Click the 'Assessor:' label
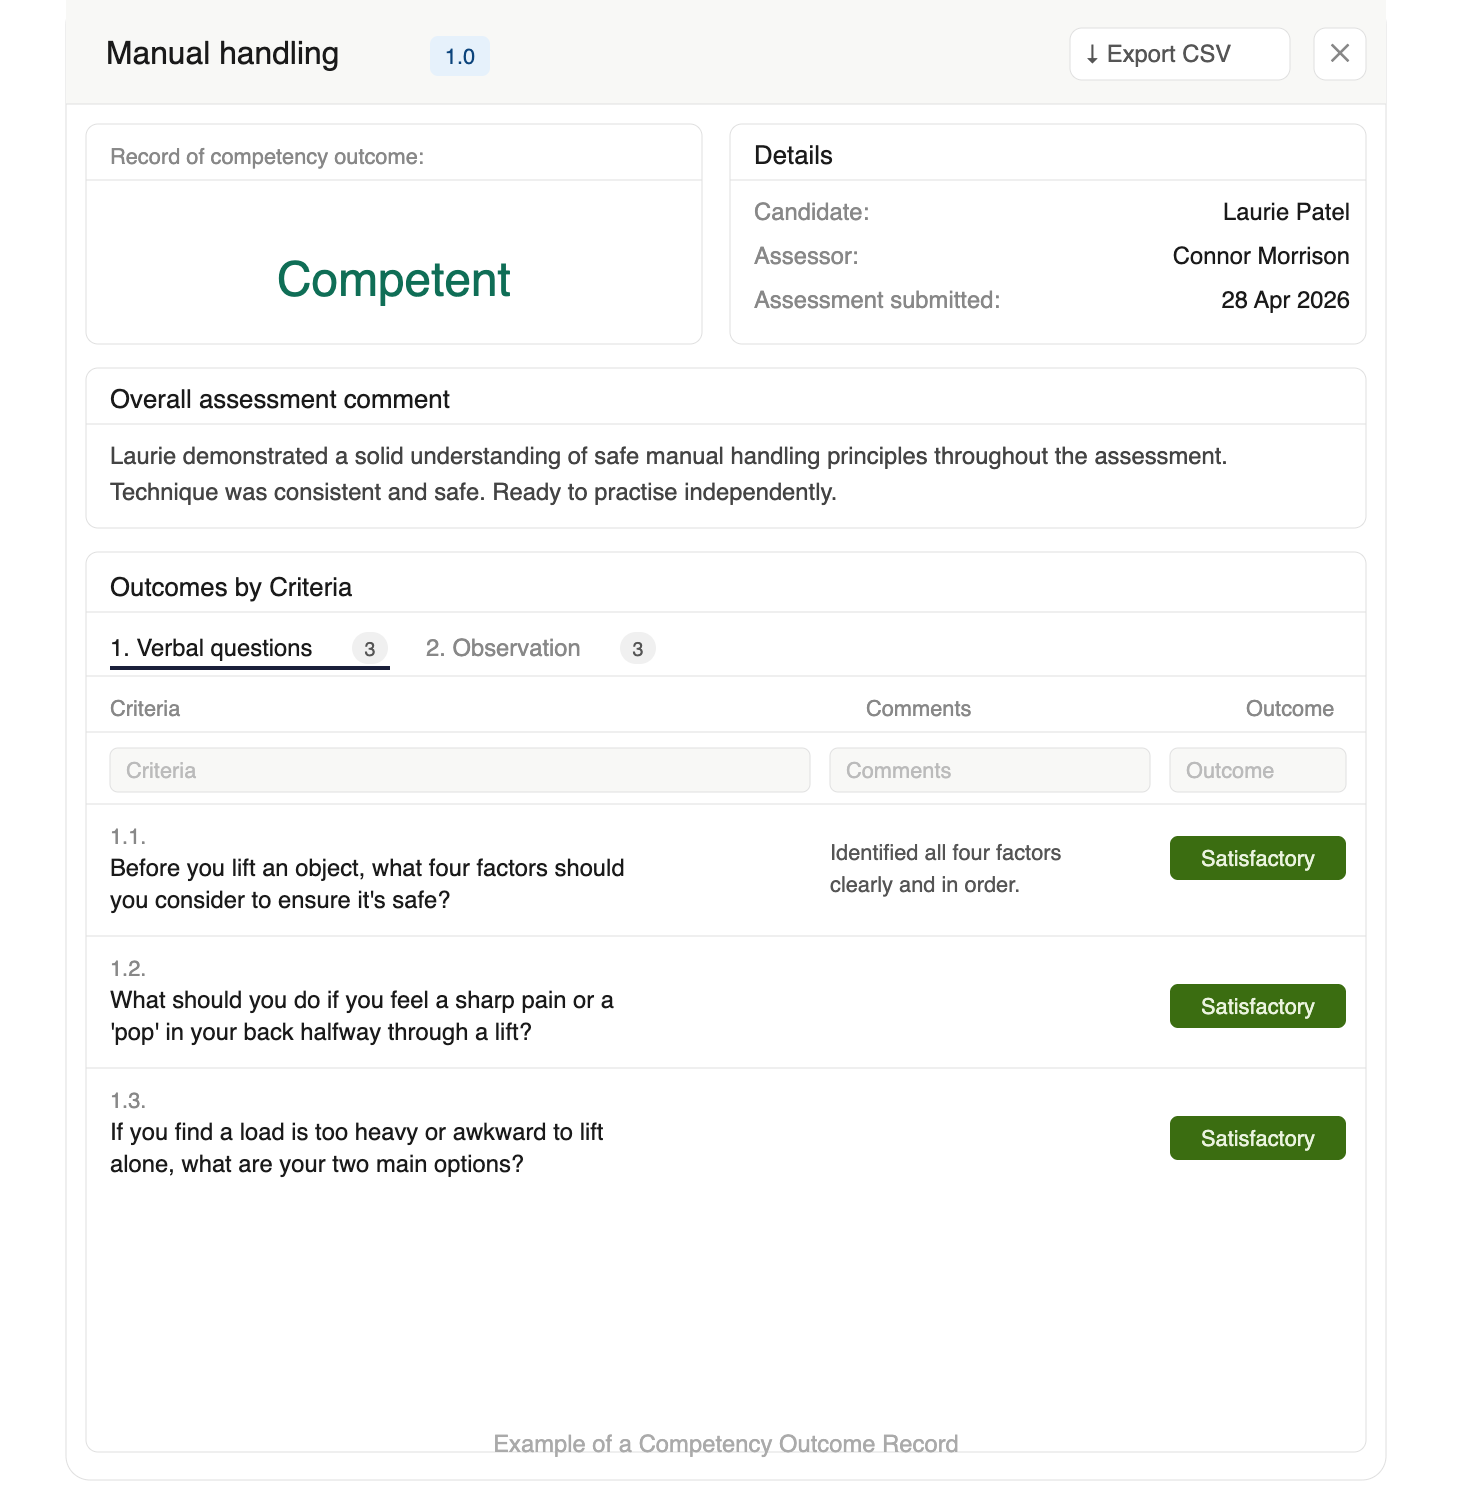Image resolution: width=1472 pixels, height=1500 pixels. (806, 256)
